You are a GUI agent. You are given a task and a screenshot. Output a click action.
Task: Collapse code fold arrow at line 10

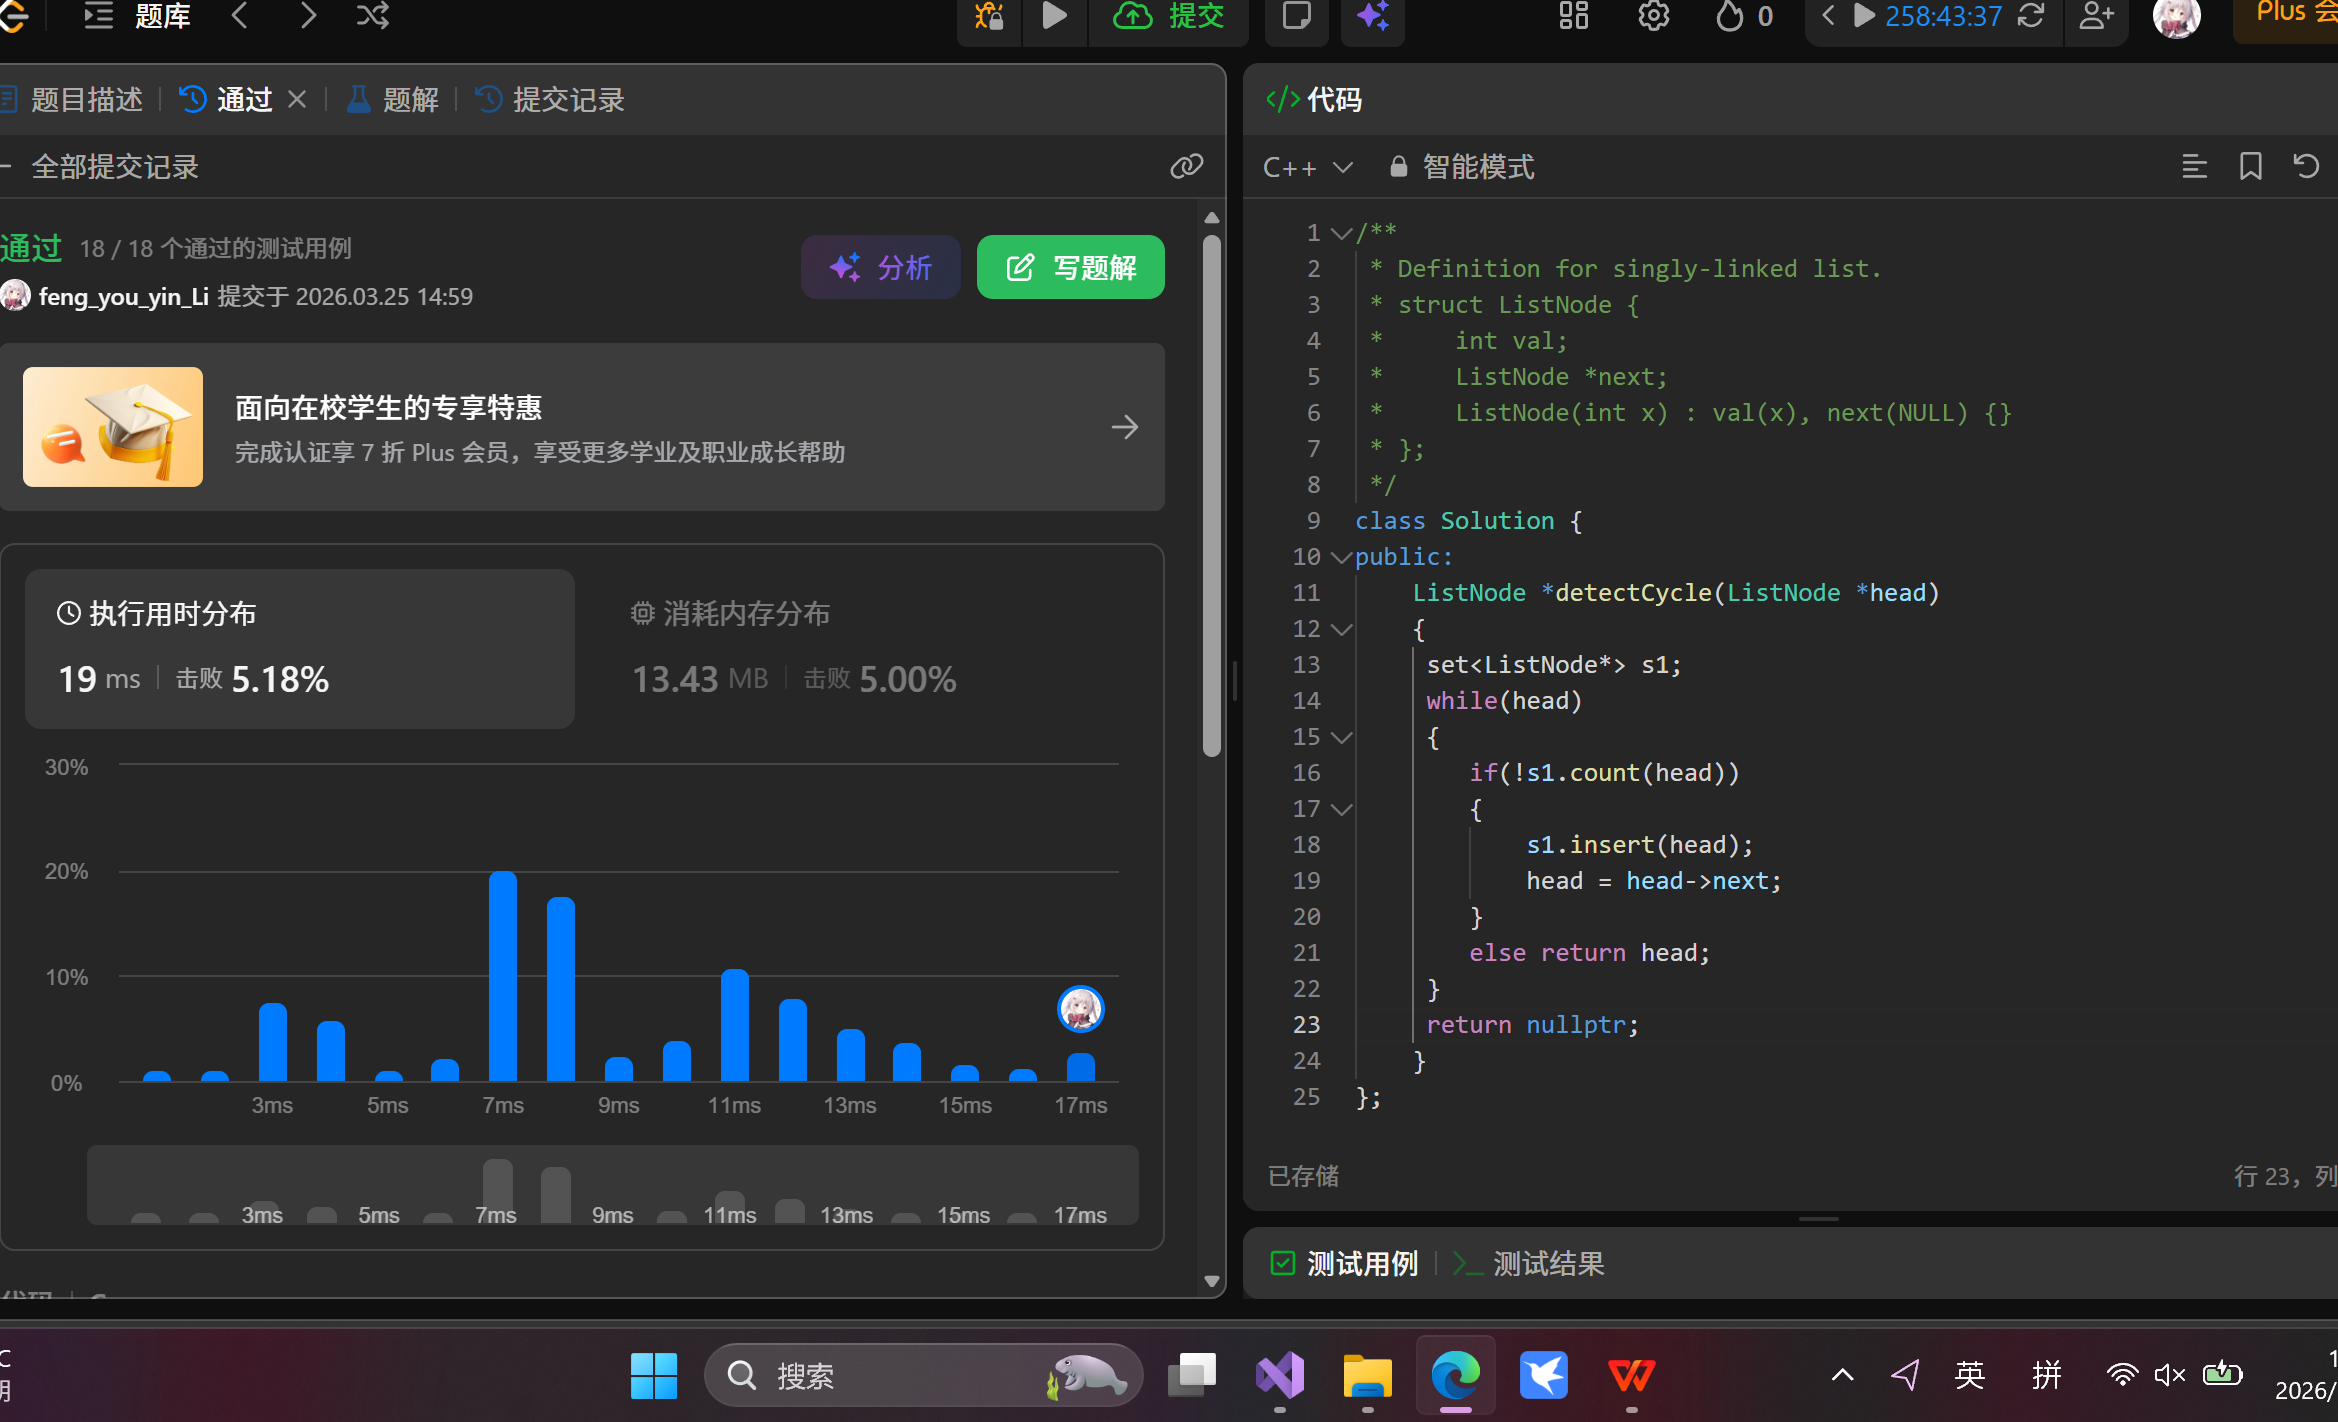pos(1341,557)
